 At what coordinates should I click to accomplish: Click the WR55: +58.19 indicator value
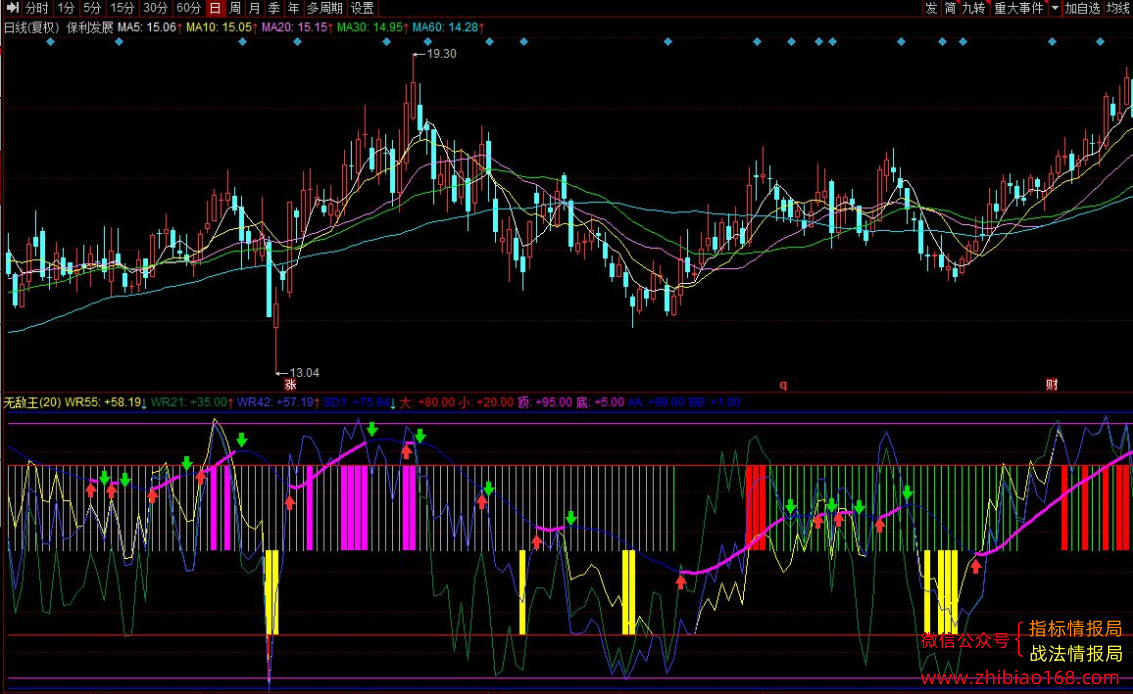tap(105, 402)
